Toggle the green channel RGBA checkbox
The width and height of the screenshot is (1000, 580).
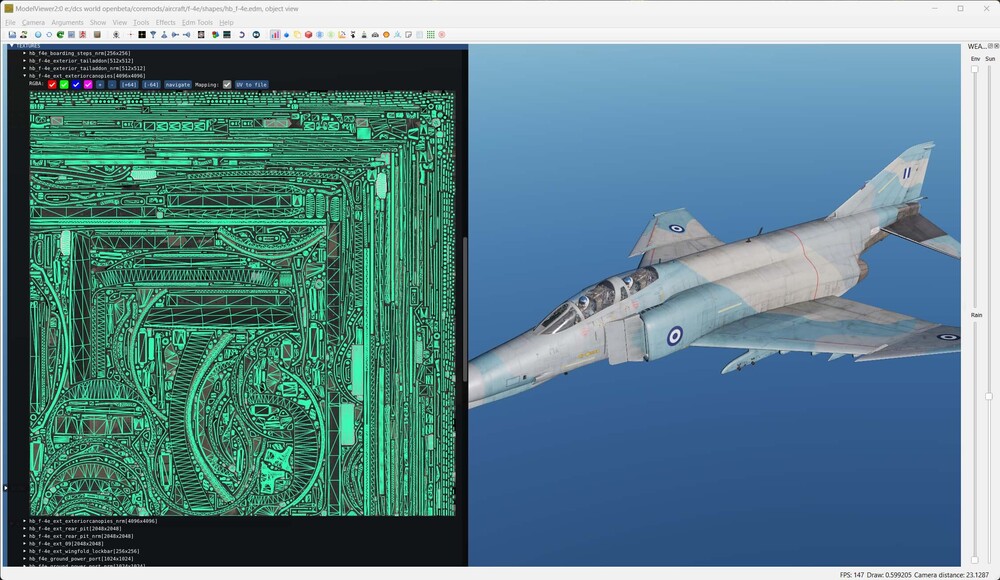tap(64, 84)
